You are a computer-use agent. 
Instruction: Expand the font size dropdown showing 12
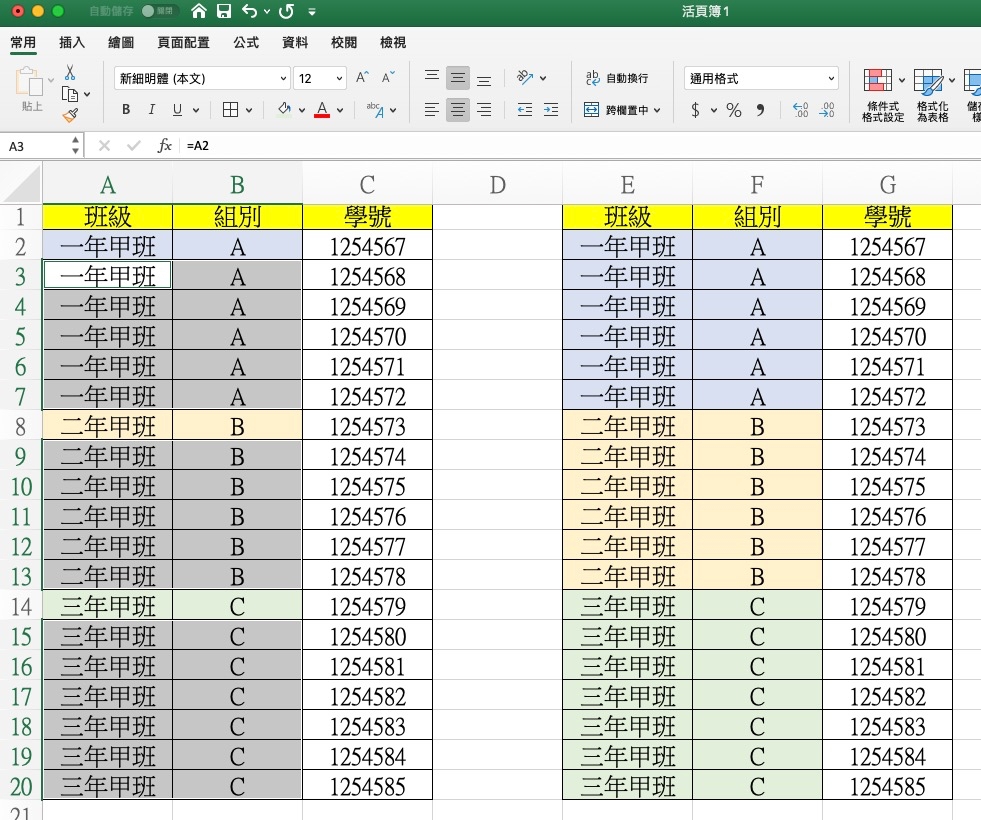[339, 78]
